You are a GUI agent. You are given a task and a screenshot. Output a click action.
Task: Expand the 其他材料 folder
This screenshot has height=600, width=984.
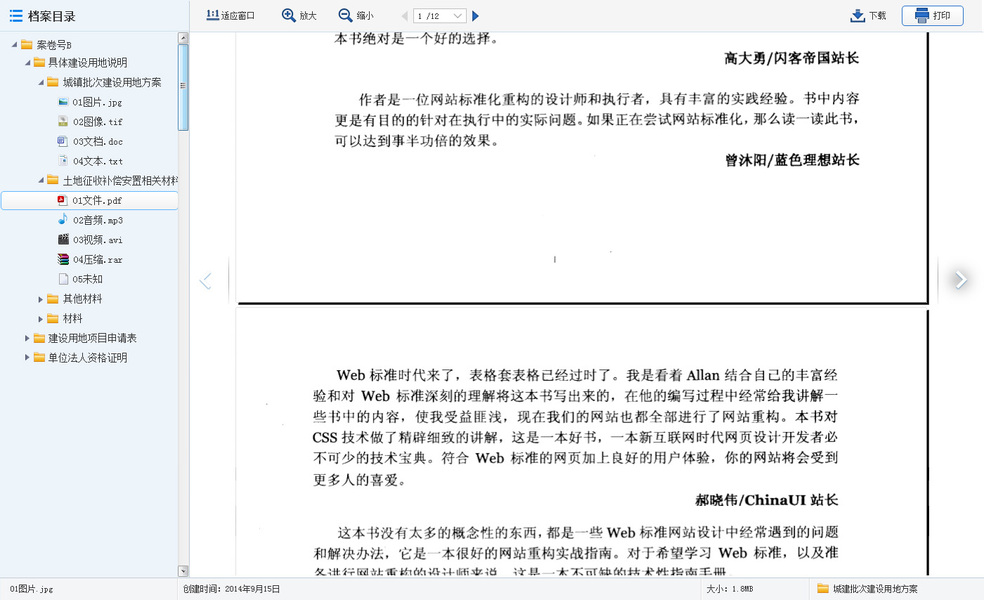[x=41, y=299]
